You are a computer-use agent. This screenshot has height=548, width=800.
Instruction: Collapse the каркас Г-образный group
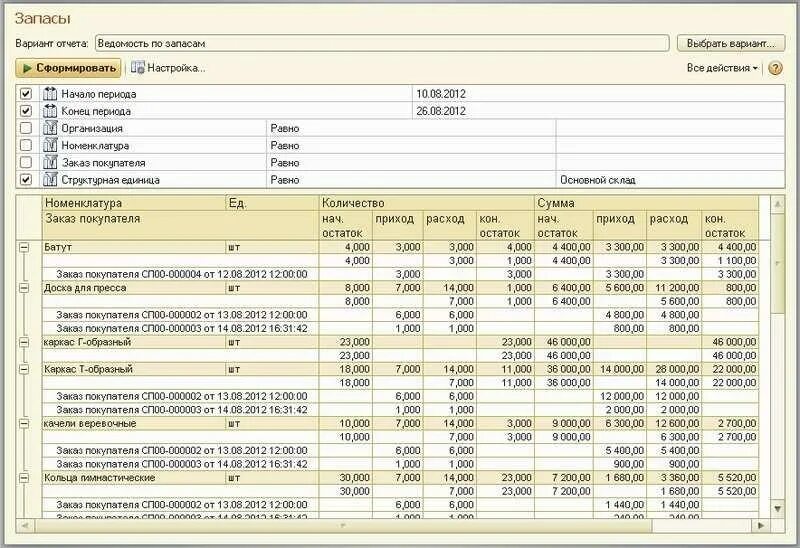(x=24, y=342)
